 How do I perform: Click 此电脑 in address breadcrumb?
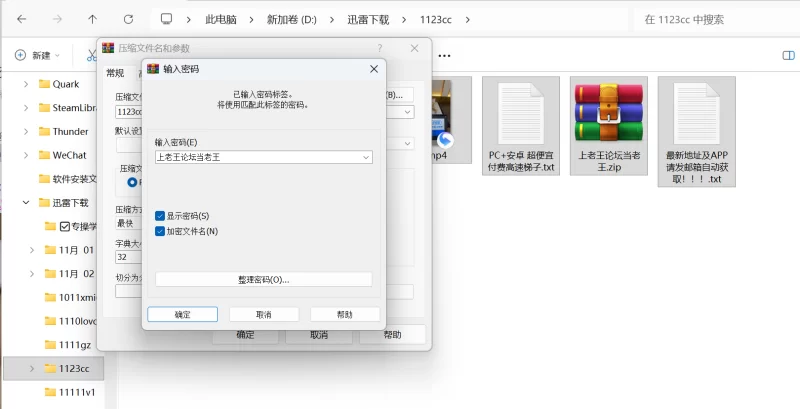pos(221,19)
